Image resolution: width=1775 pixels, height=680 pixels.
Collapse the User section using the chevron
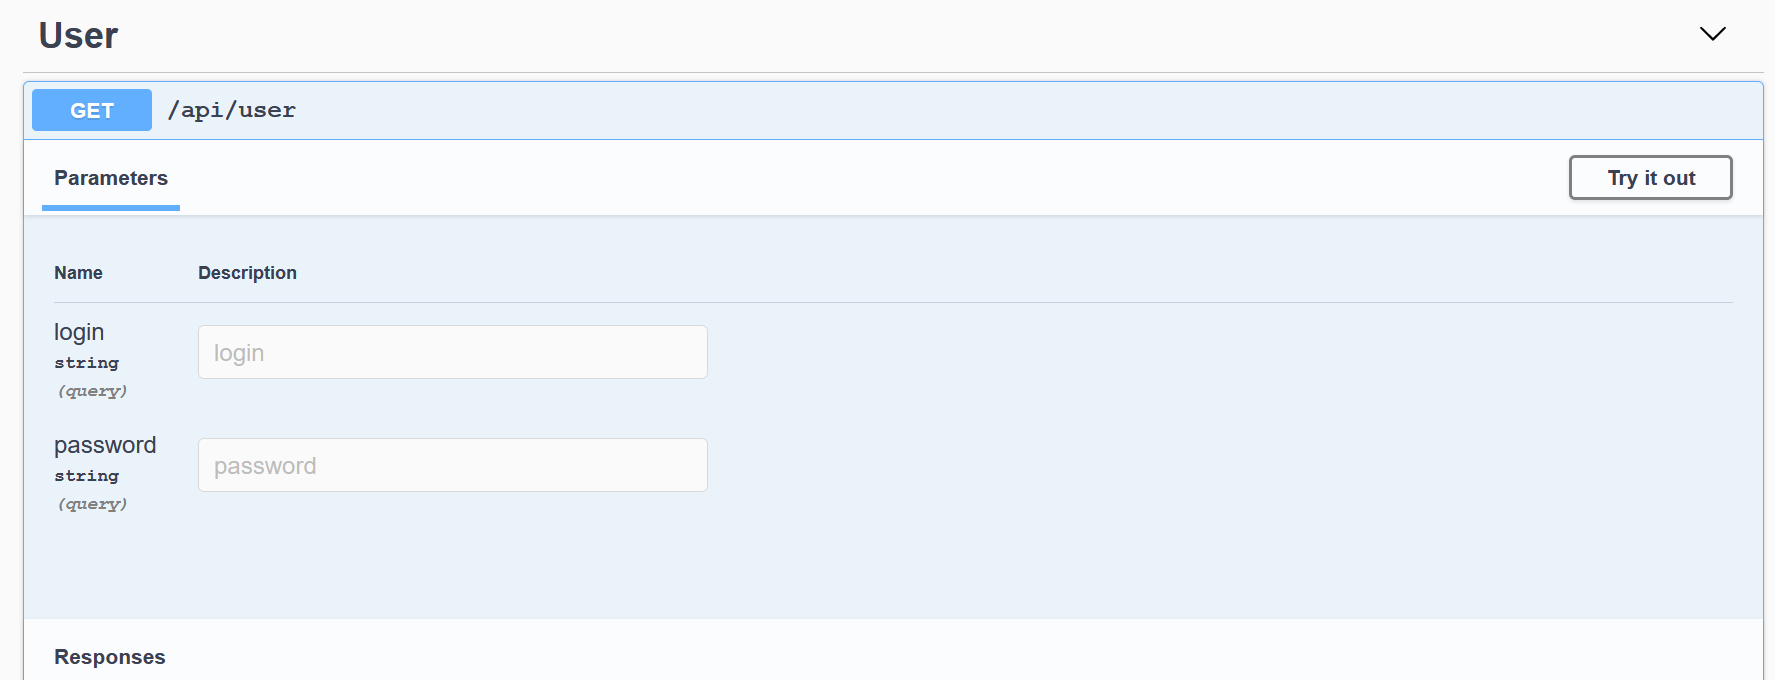[1712, 34]
